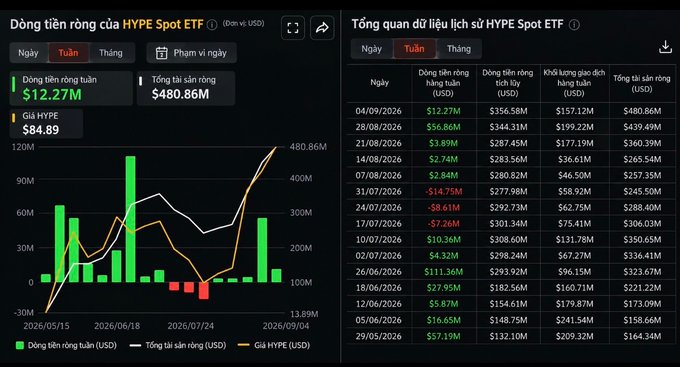The height and width of the screenshot is (367, 680).
Task: Click negative flow value -$8.61M
Action: [x=443, y=207]
